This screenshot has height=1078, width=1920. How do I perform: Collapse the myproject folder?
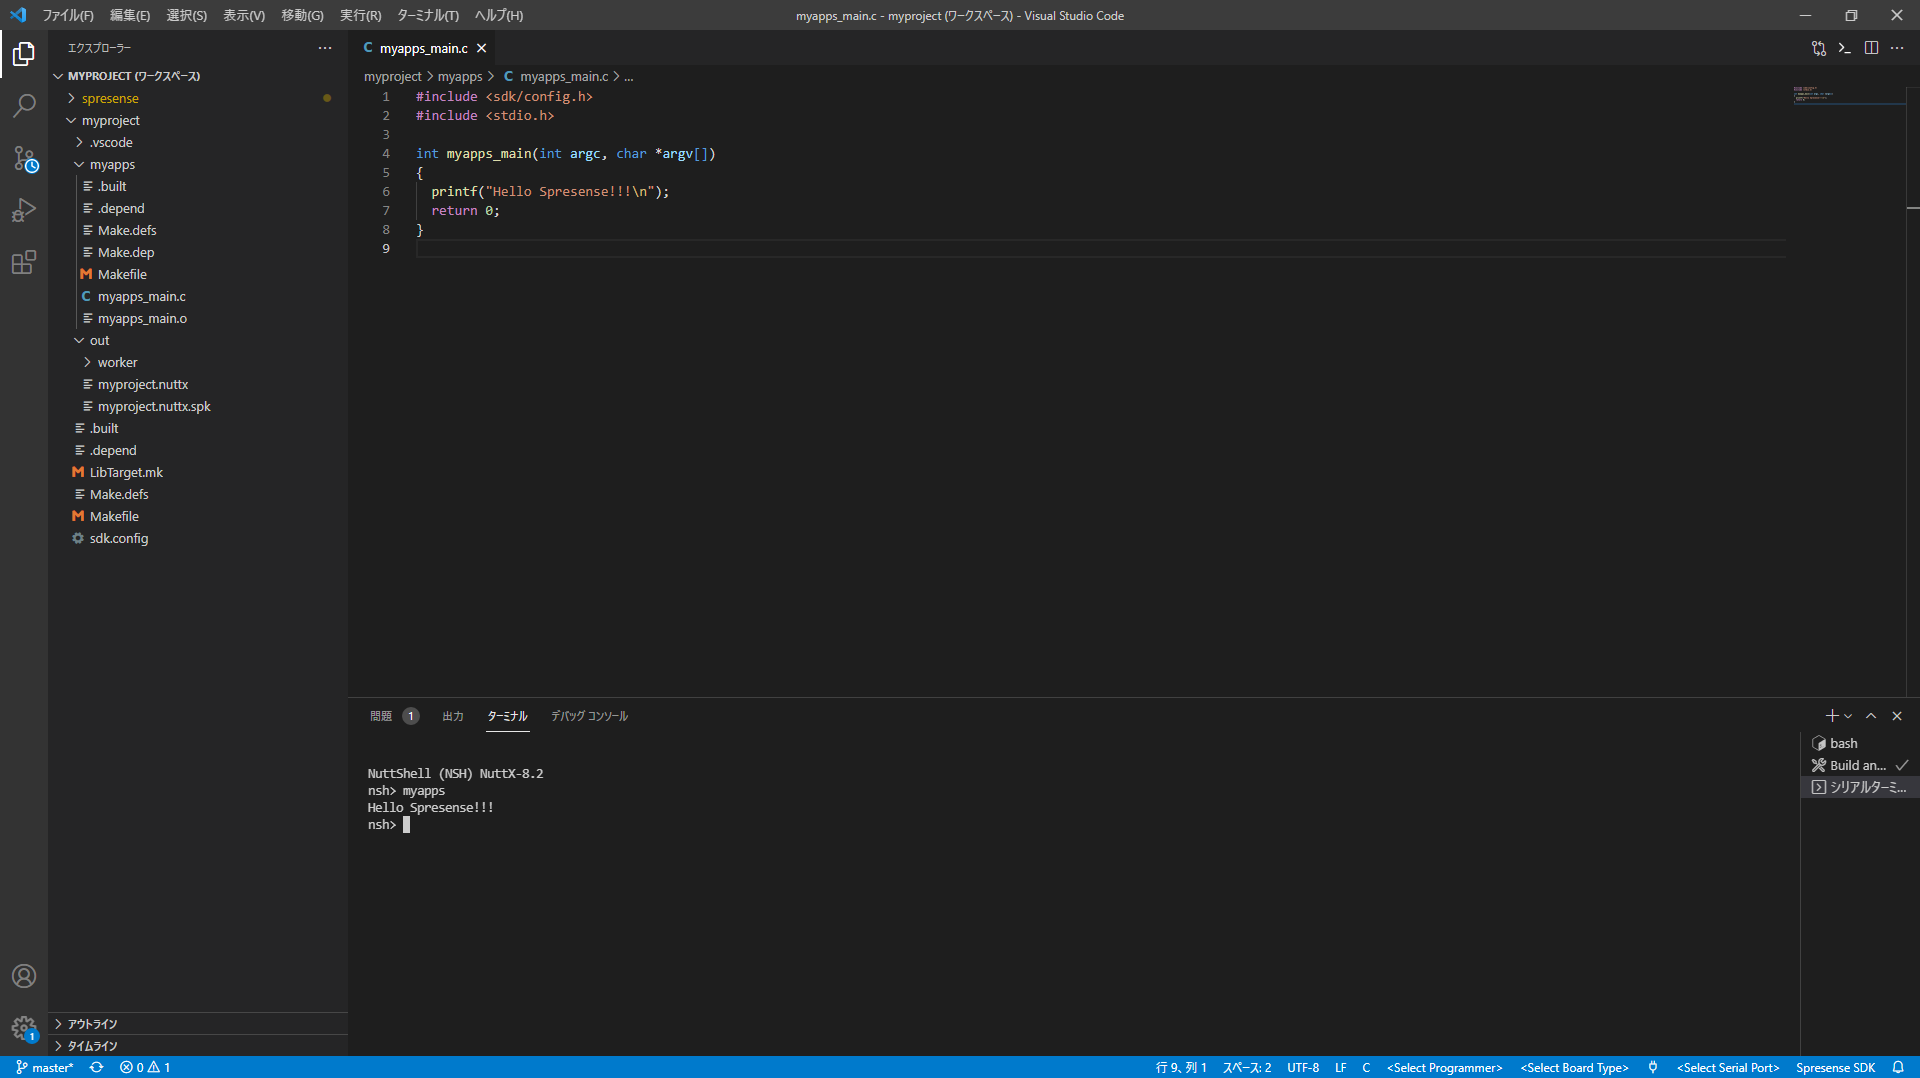[198, 120]
